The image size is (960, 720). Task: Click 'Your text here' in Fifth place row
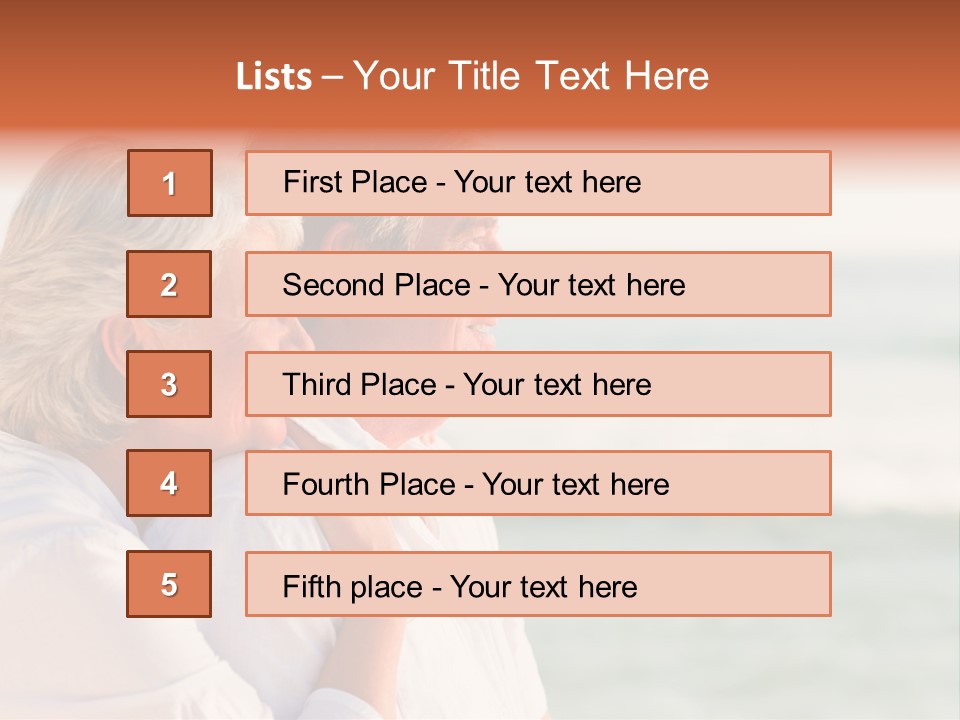(543, 587)
